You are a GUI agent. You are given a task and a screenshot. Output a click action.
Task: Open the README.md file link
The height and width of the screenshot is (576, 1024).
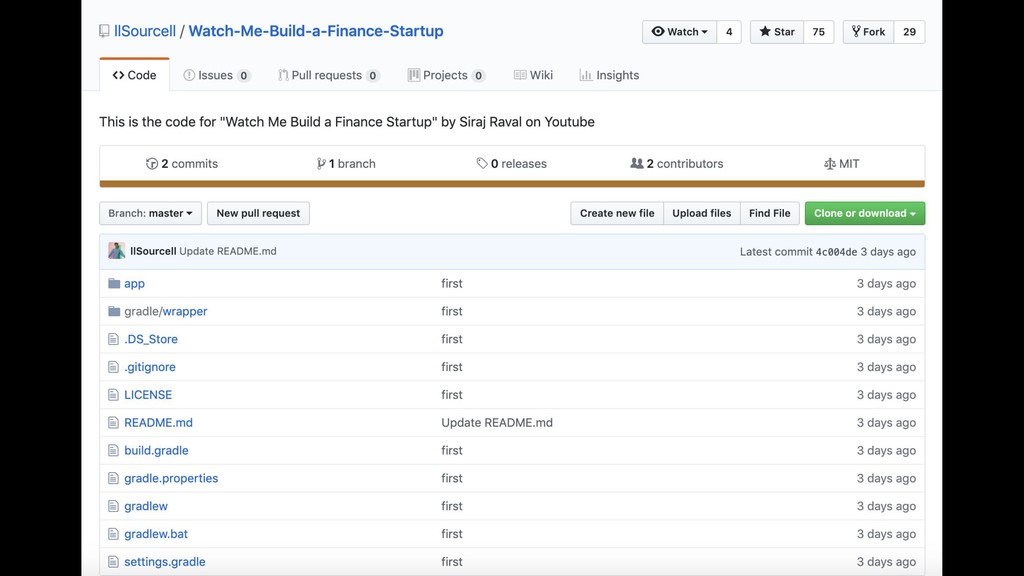(x=158, y=423)
